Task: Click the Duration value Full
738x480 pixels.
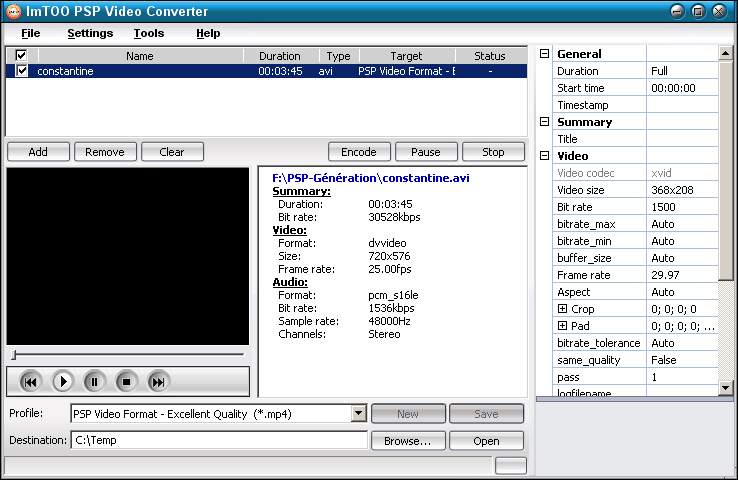Action: click(x=659, y=71)
